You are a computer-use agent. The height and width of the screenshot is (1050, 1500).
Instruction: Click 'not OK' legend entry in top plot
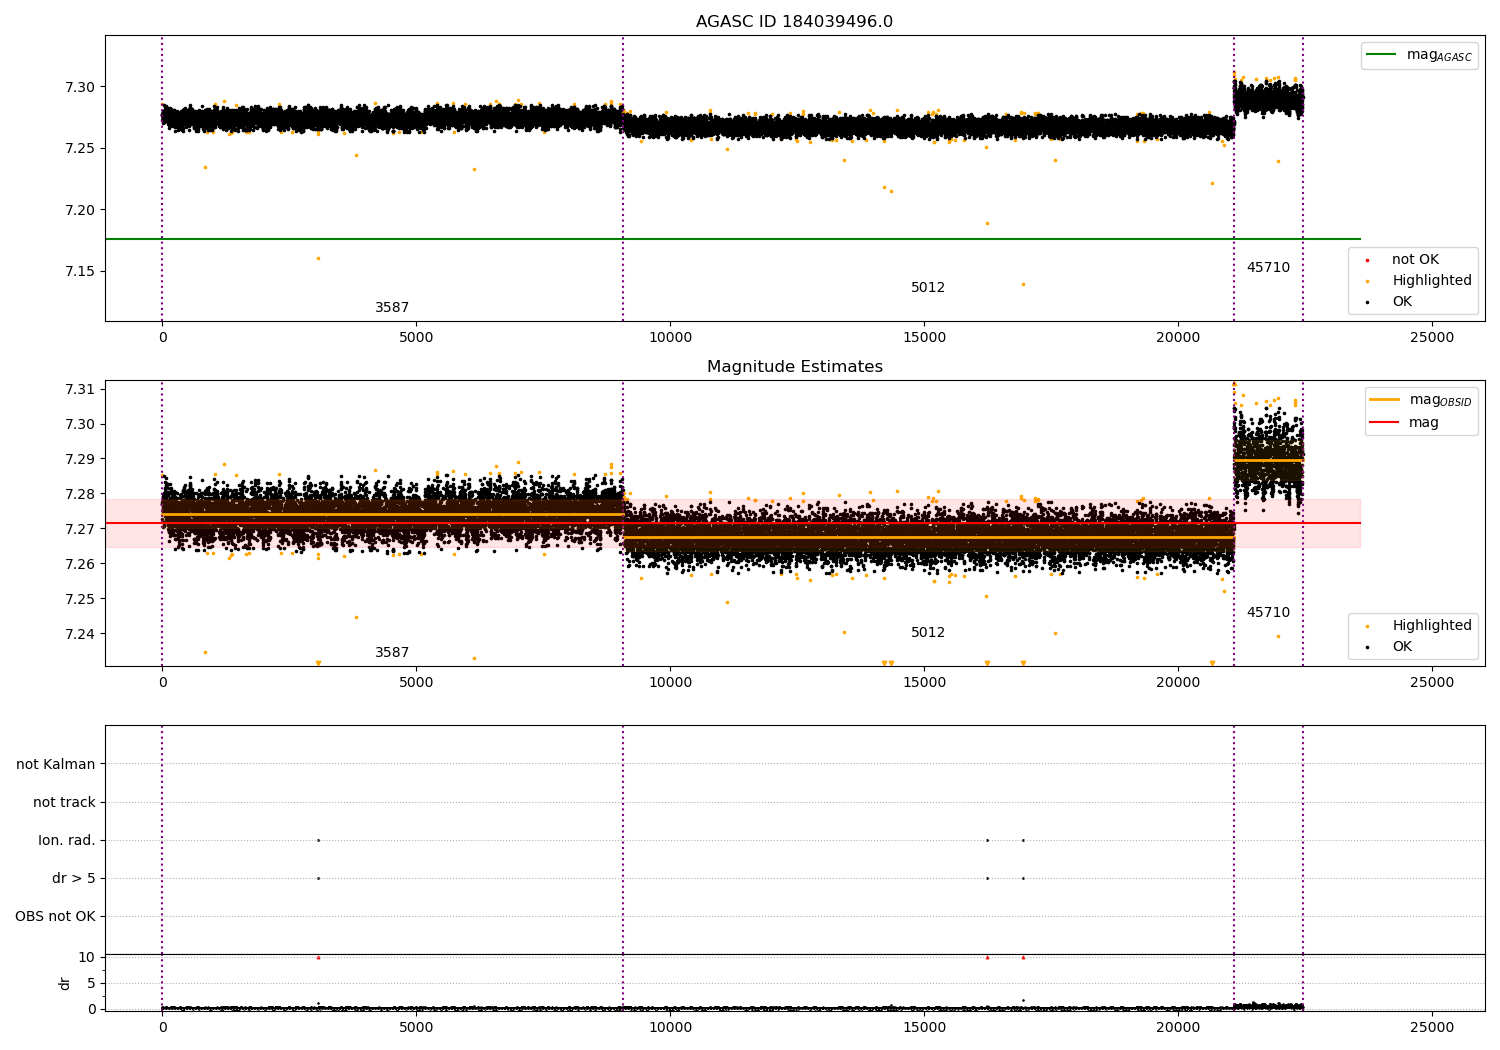click(x=1402, y=260)
